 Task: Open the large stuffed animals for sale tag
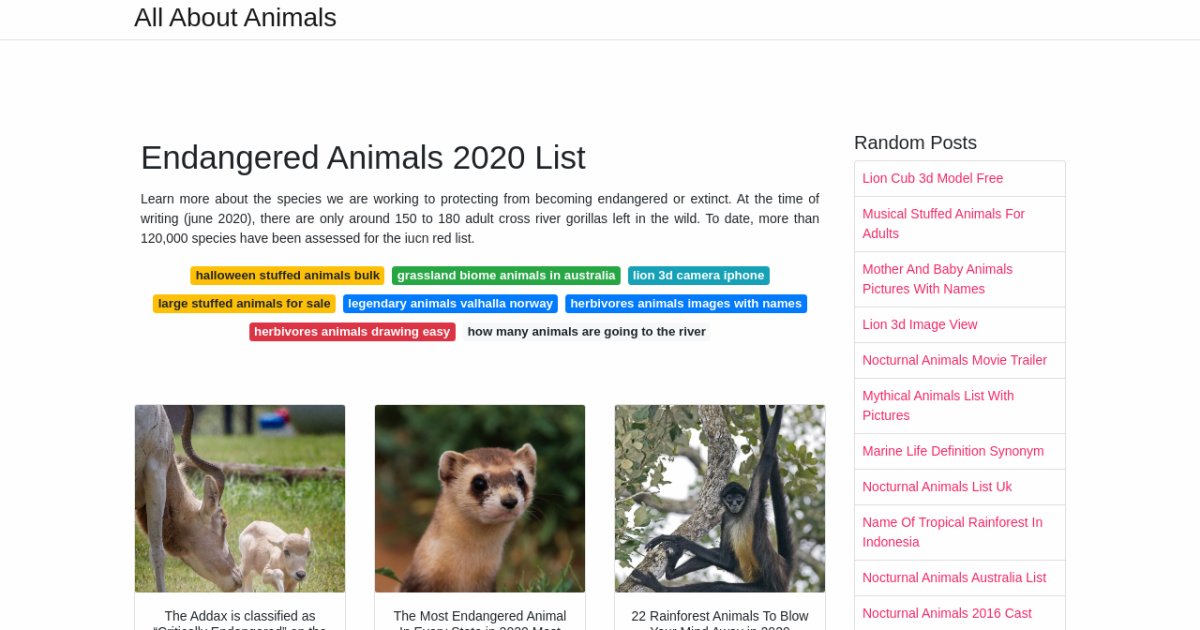244,304
